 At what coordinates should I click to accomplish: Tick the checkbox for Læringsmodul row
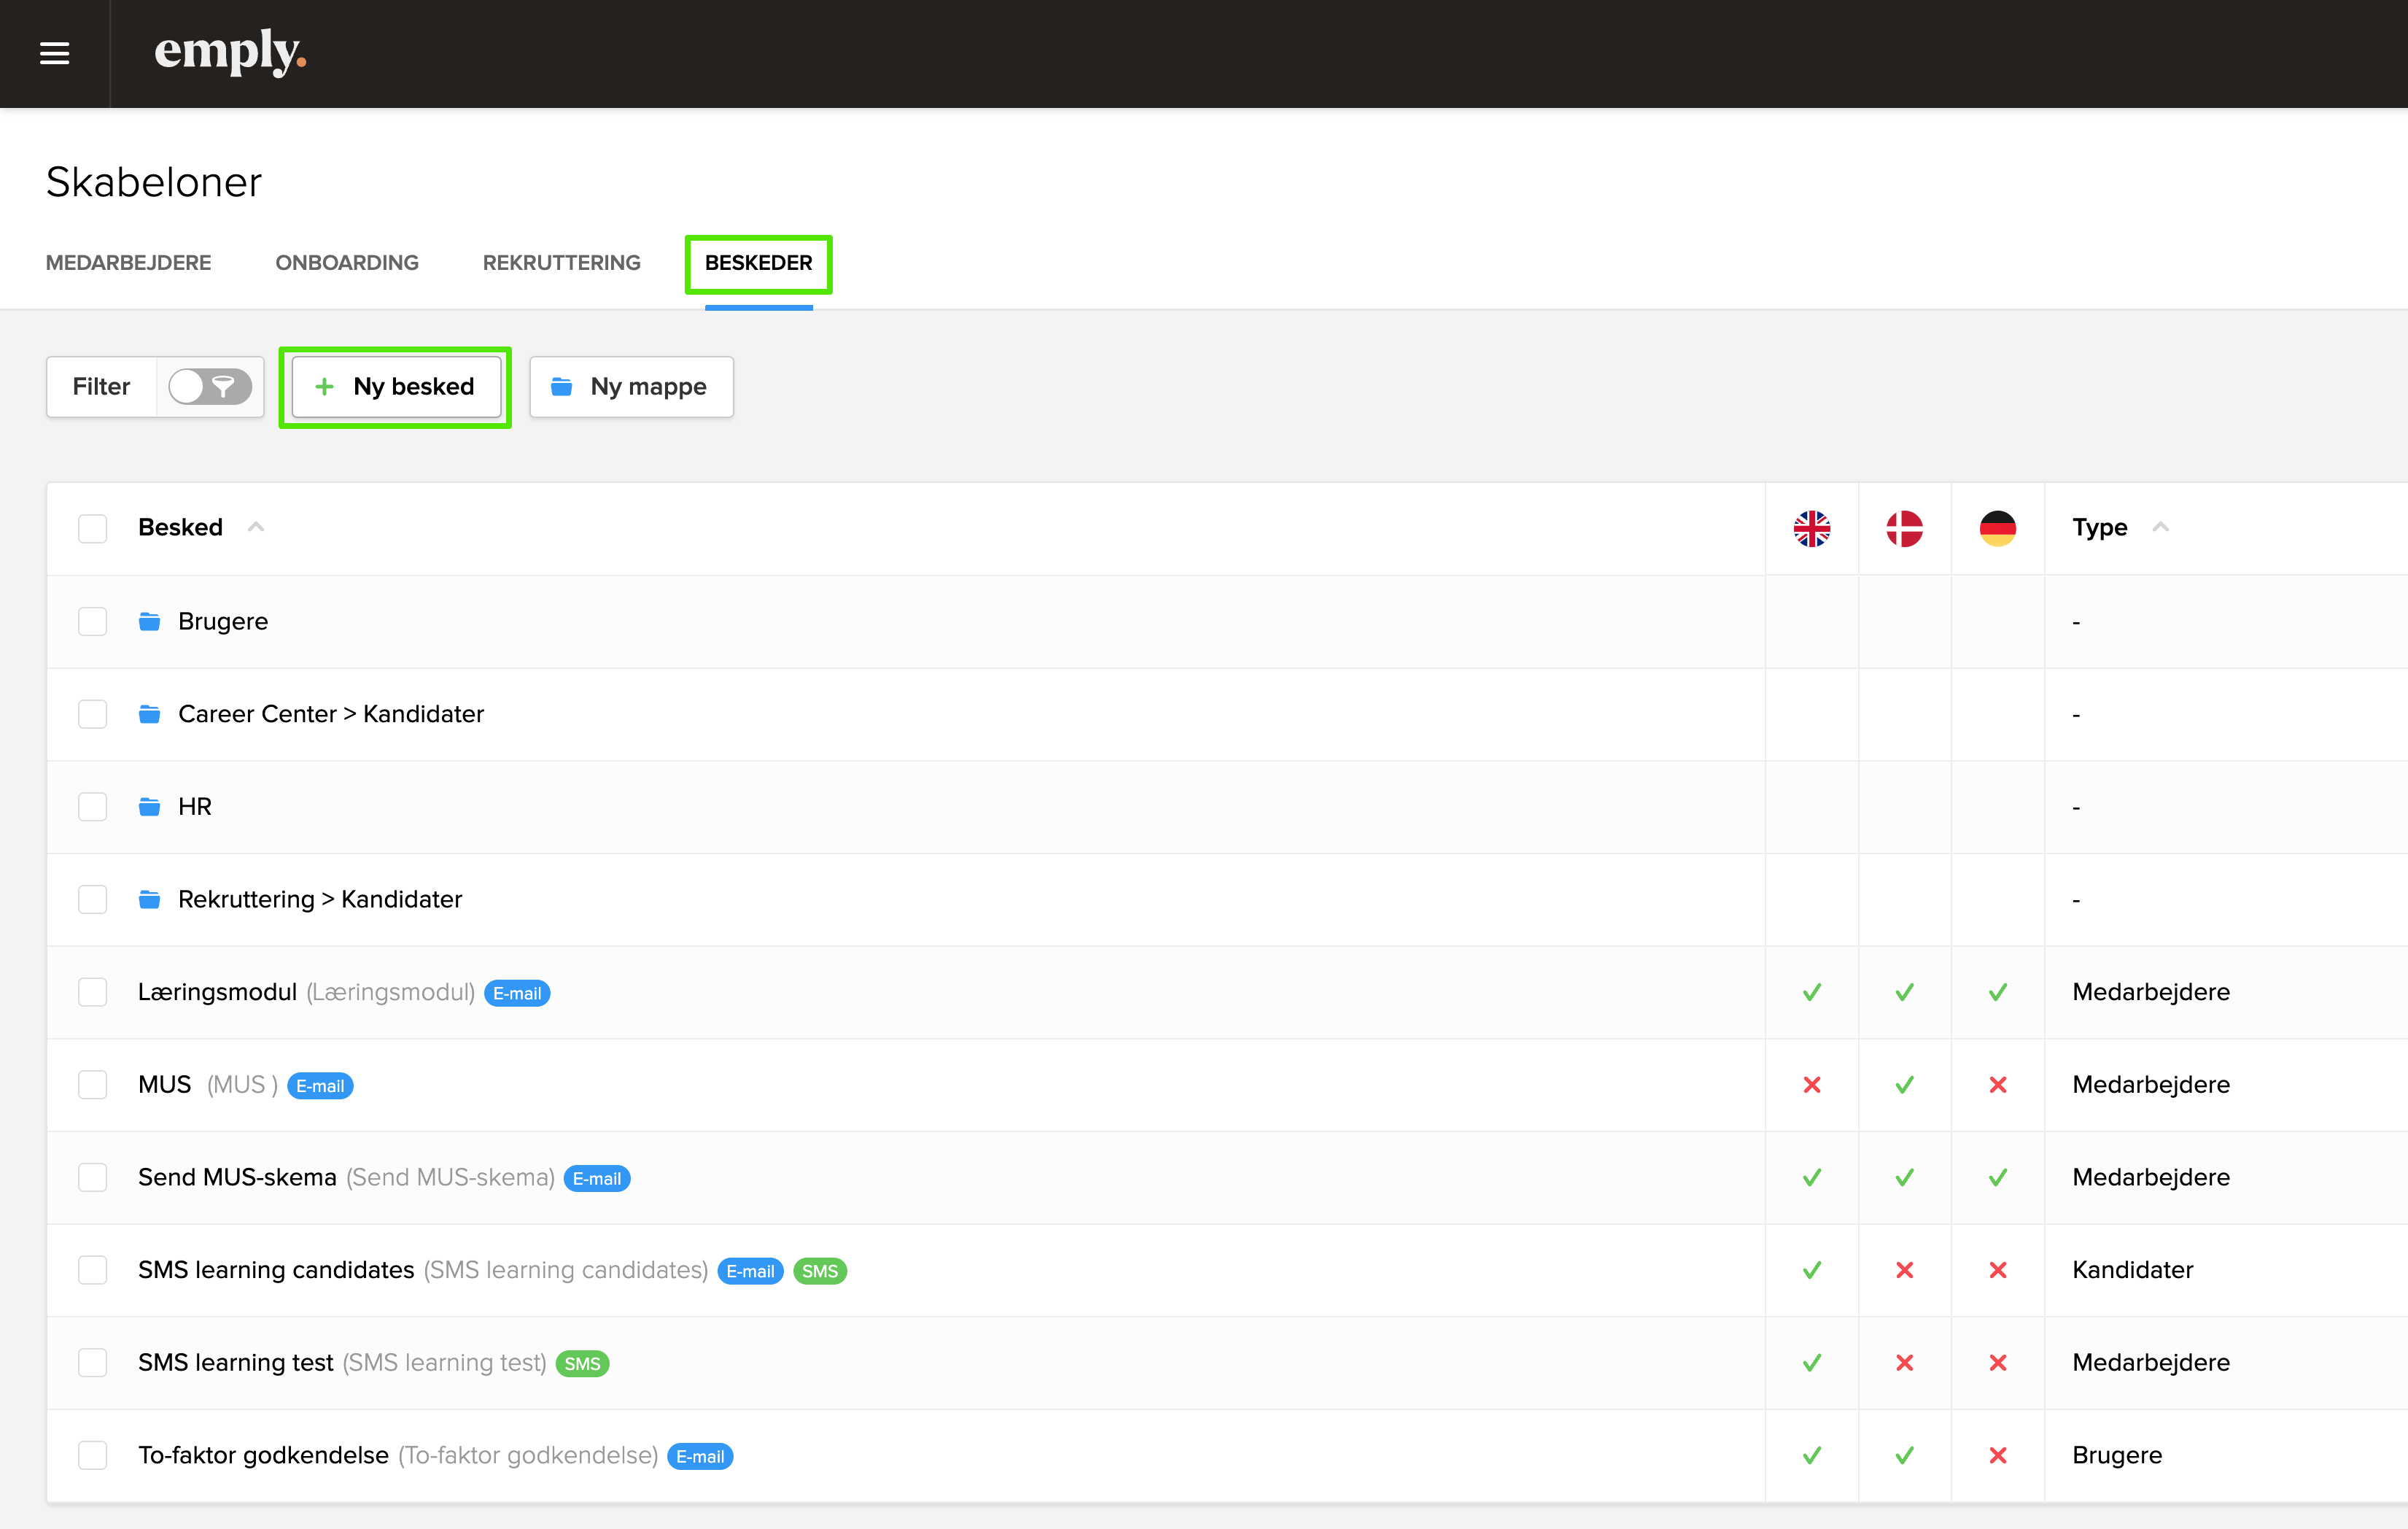[x=92, y=992]
